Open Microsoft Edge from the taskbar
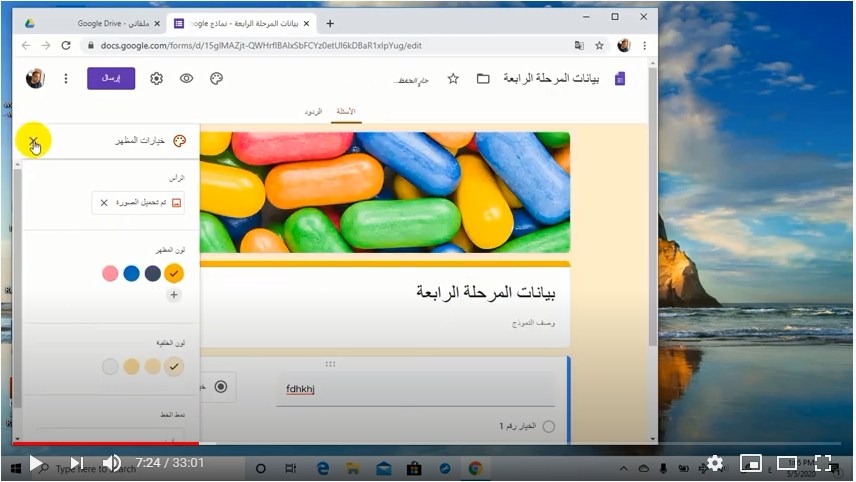The height and width of the screenshot is (482, 856). point(323,468)
